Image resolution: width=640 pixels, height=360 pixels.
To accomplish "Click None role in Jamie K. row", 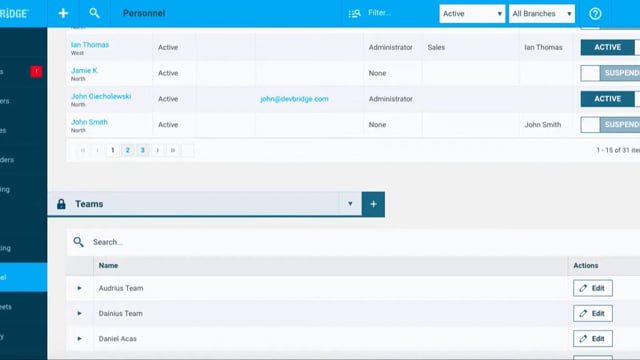I will 377,73.
